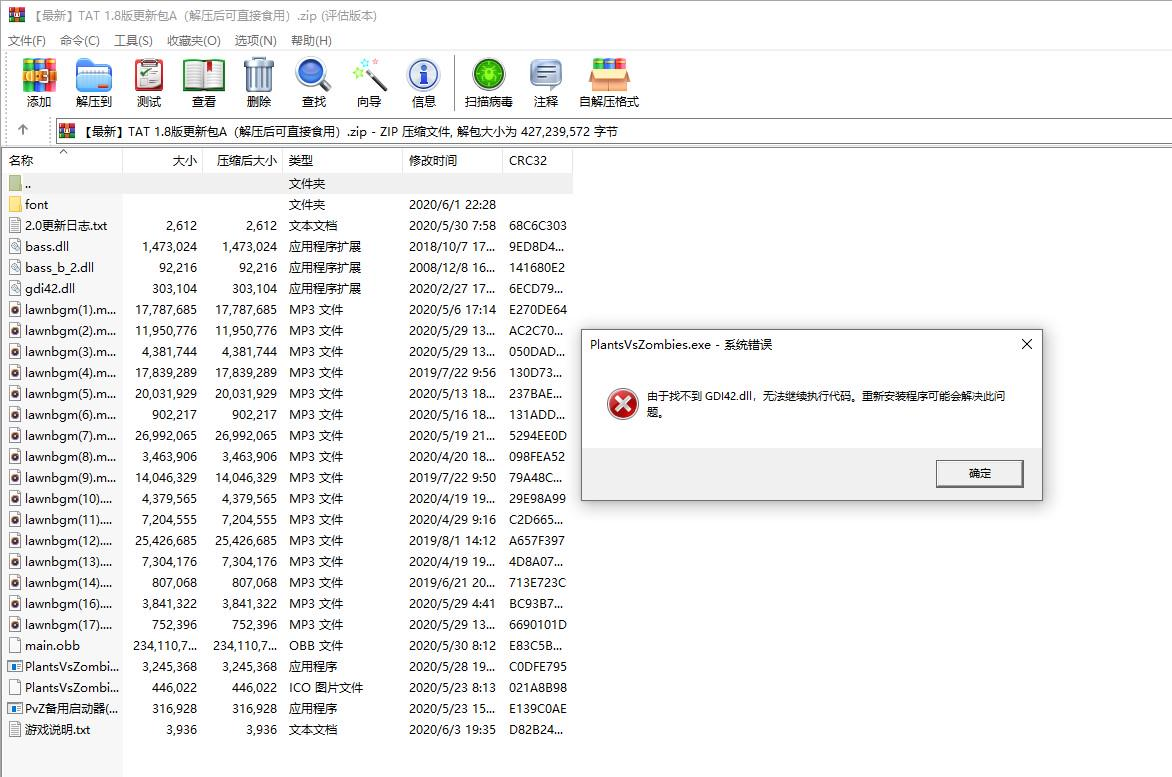Click the bass_b_2.dll file icon
Image resolution: width=1172 pixels, height=777 pixels.
tap(15, 267)
